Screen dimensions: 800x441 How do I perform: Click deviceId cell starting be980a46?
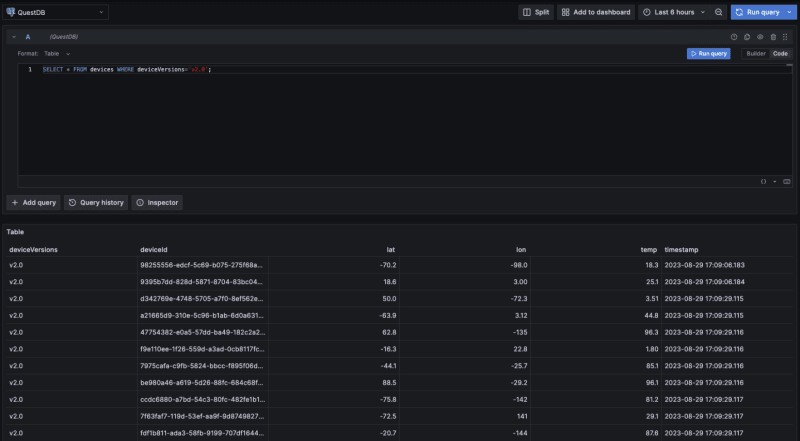tap(202, 383)
